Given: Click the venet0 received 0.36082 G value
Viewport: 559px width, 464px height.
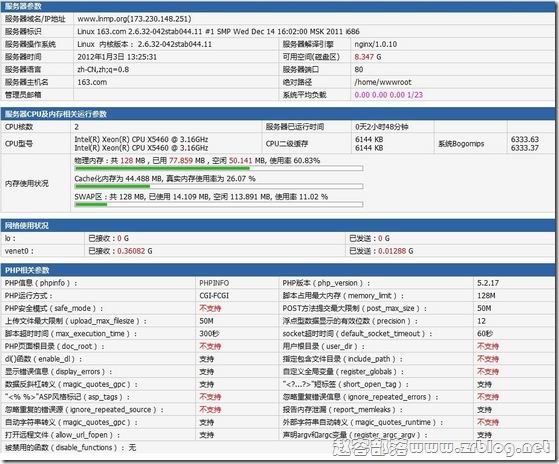Looking at the screenshot, I should [135, 251].
